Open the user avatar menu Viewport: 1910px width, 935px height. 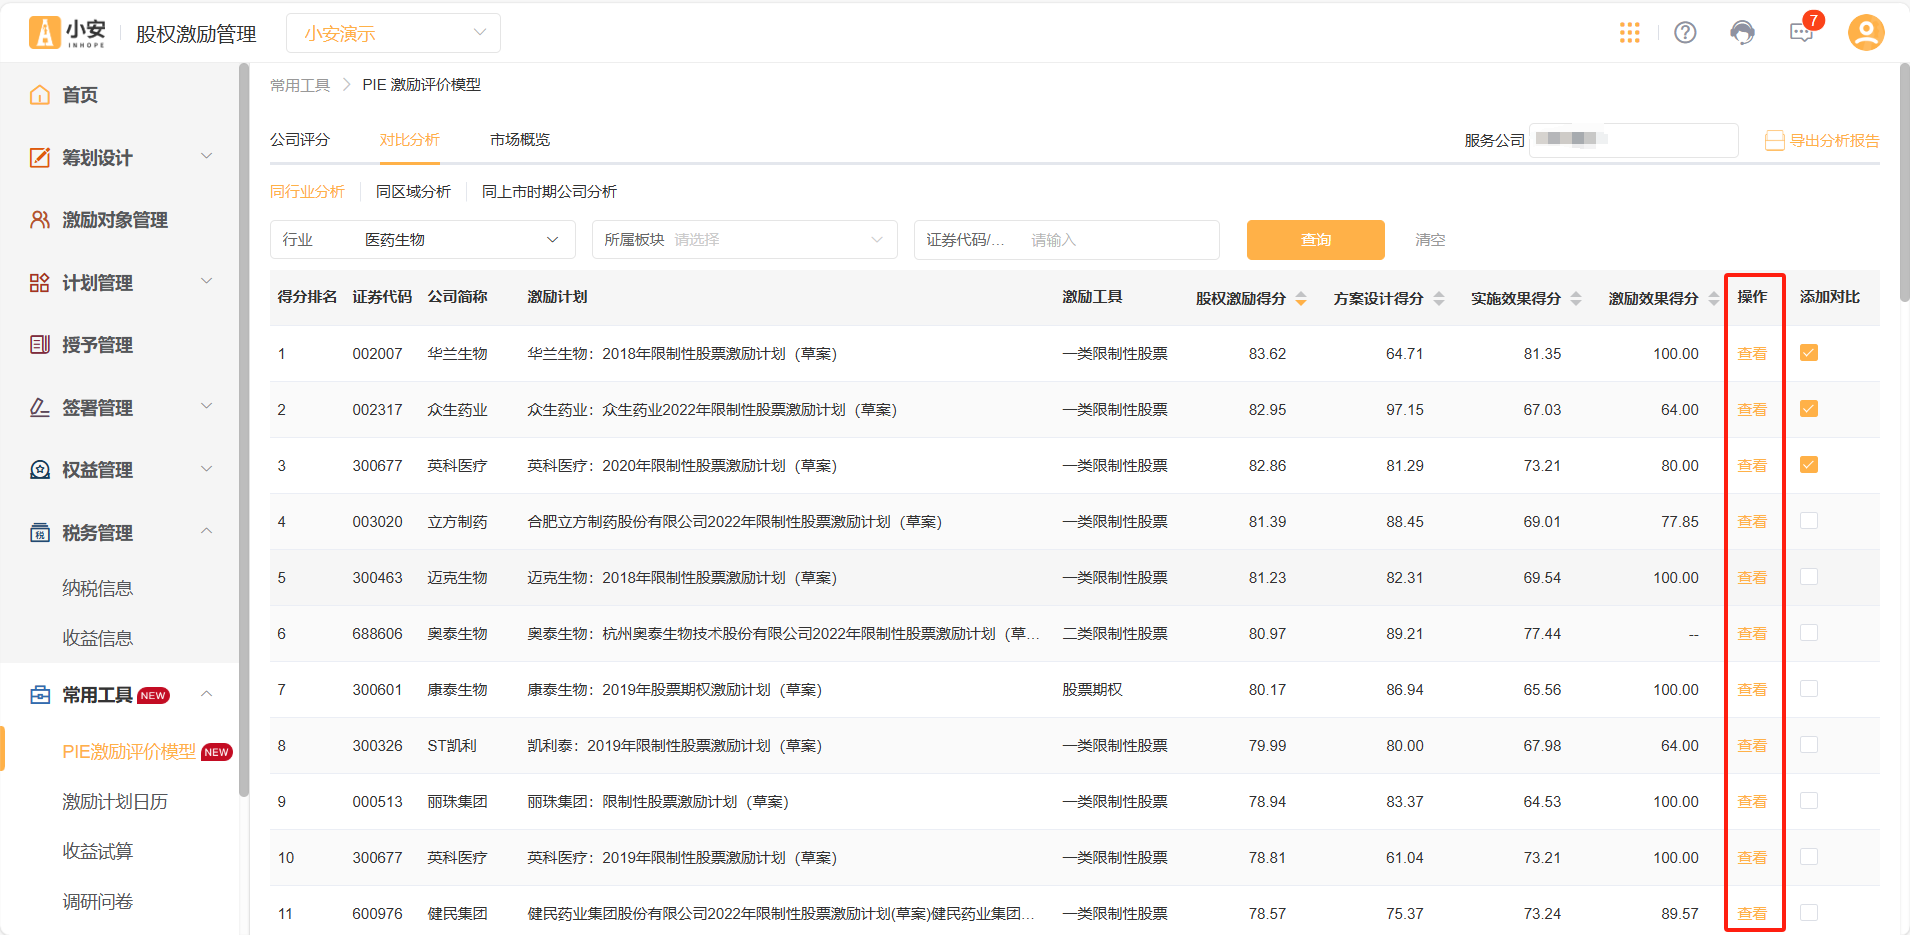pos(1866,33)
